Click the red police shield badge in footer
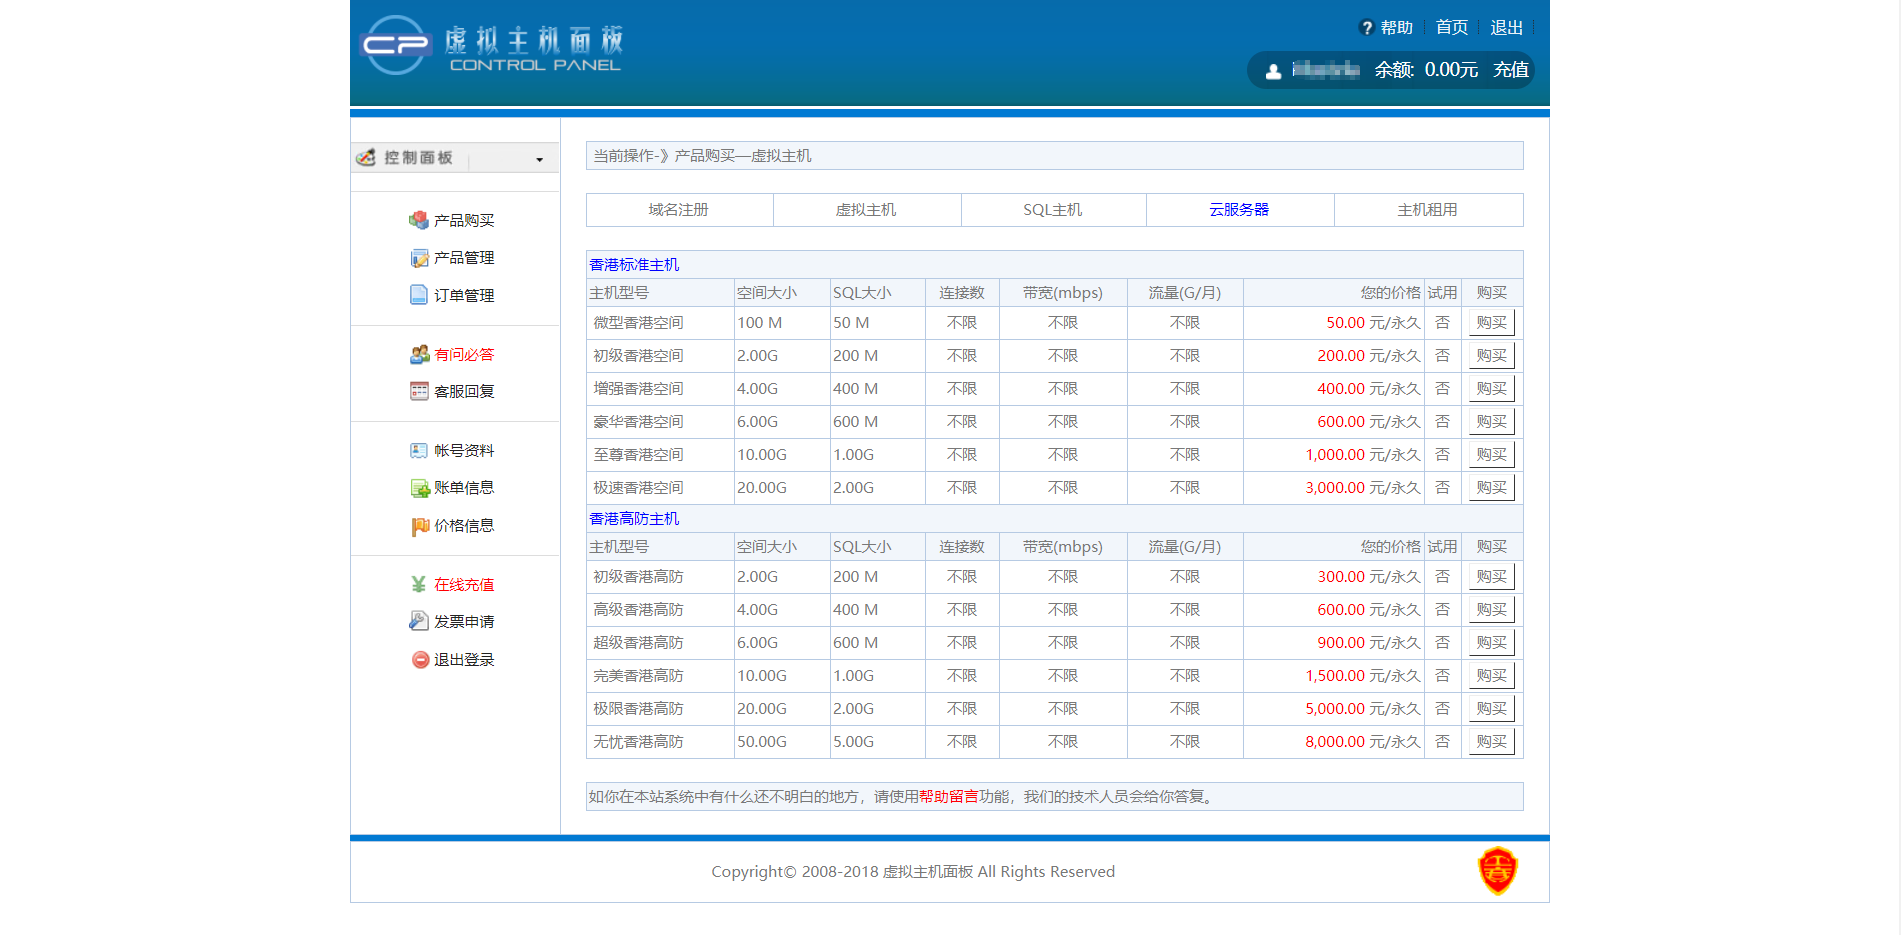The height and width of the screenshot is (935, 1901). (1497, 871)
